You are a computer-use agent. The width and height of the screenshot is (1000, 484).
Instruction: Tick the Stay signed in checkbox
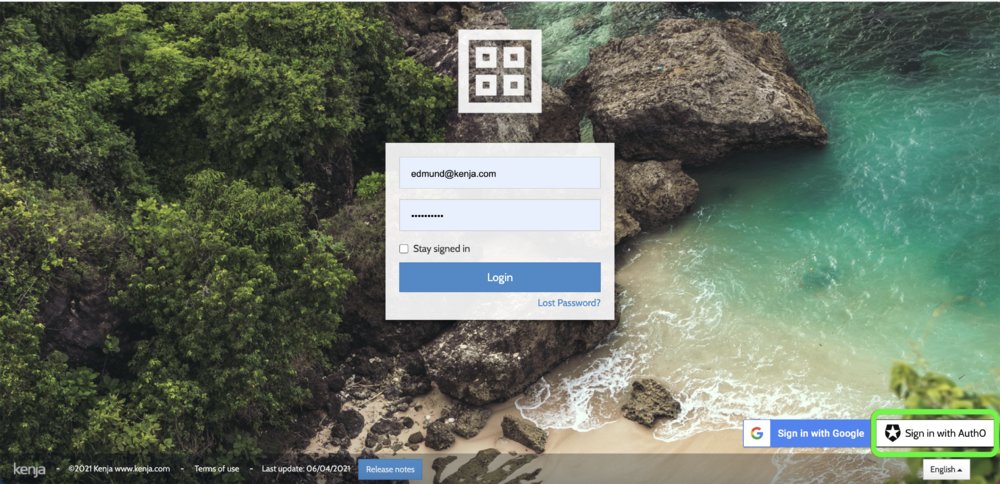(x=404, y=249)
